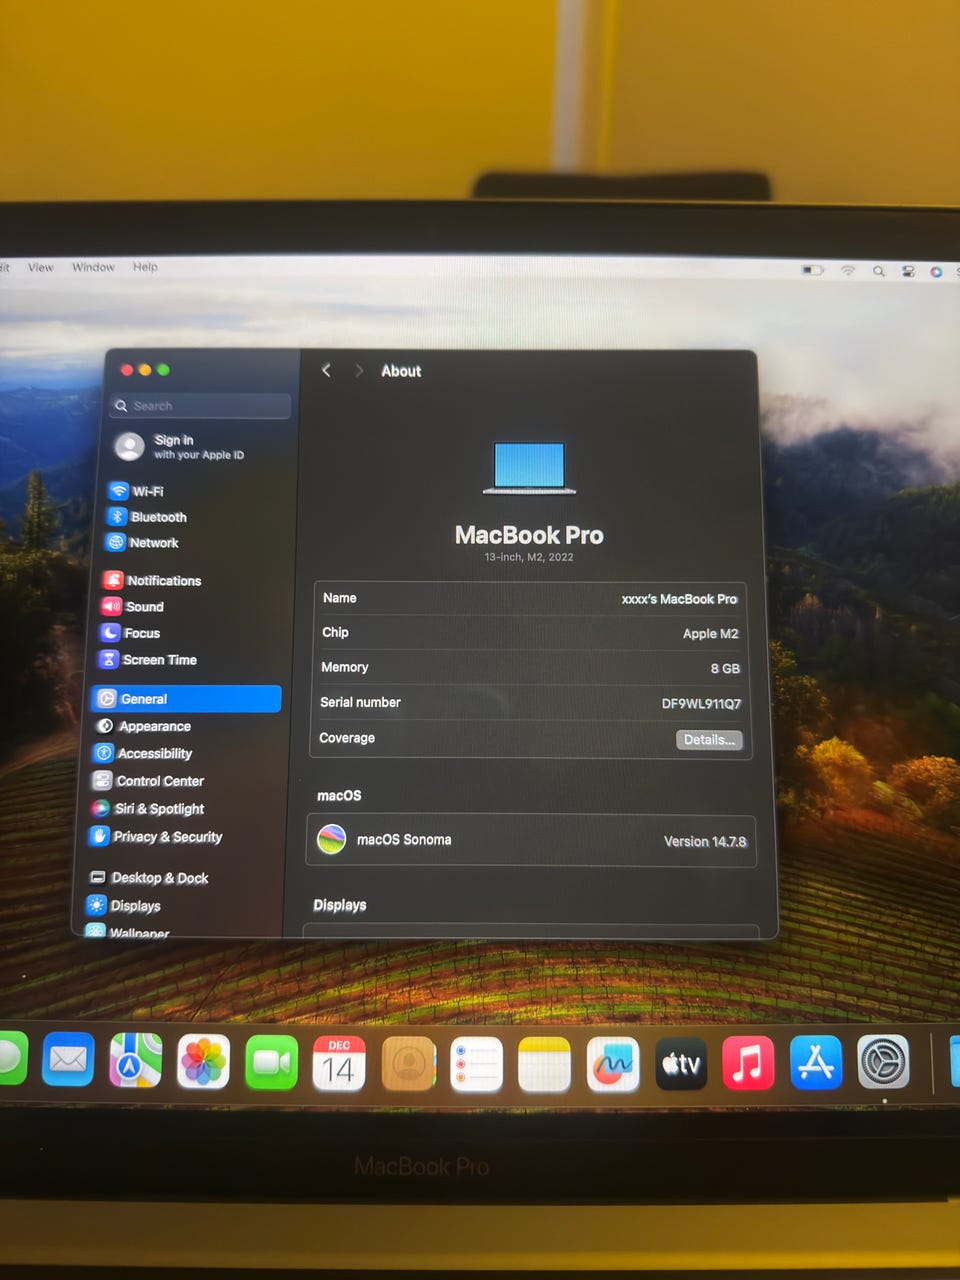
Task: Open Apple TV from the Dock
Action: (680, 1064)
